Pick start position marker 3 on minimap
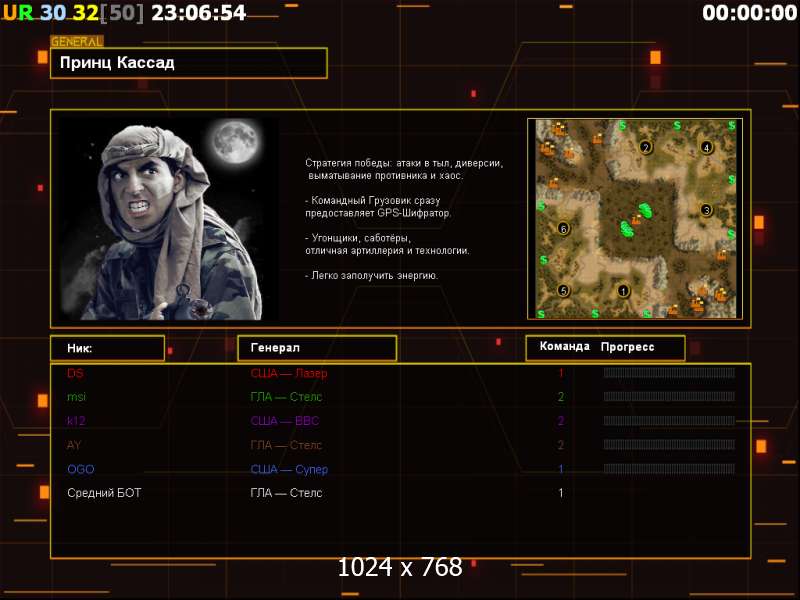Screen dimensions: 800x600 [707, 210]
